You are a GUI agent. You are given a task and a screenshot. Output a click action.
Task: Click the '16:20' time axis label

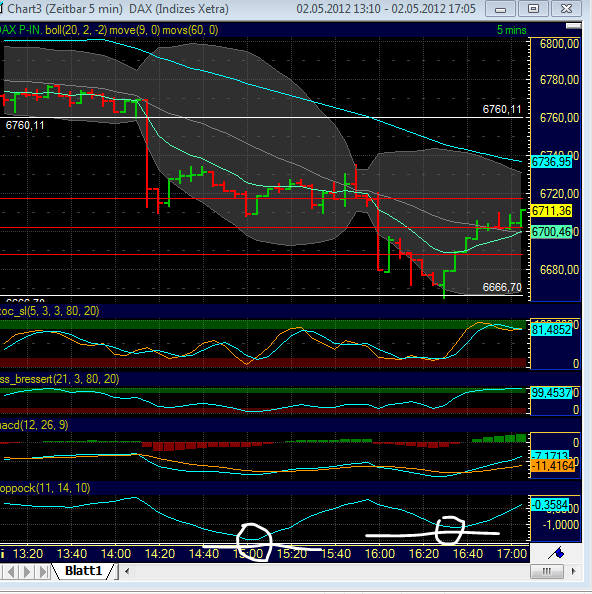pyautogui.click(x=424, y=554)
